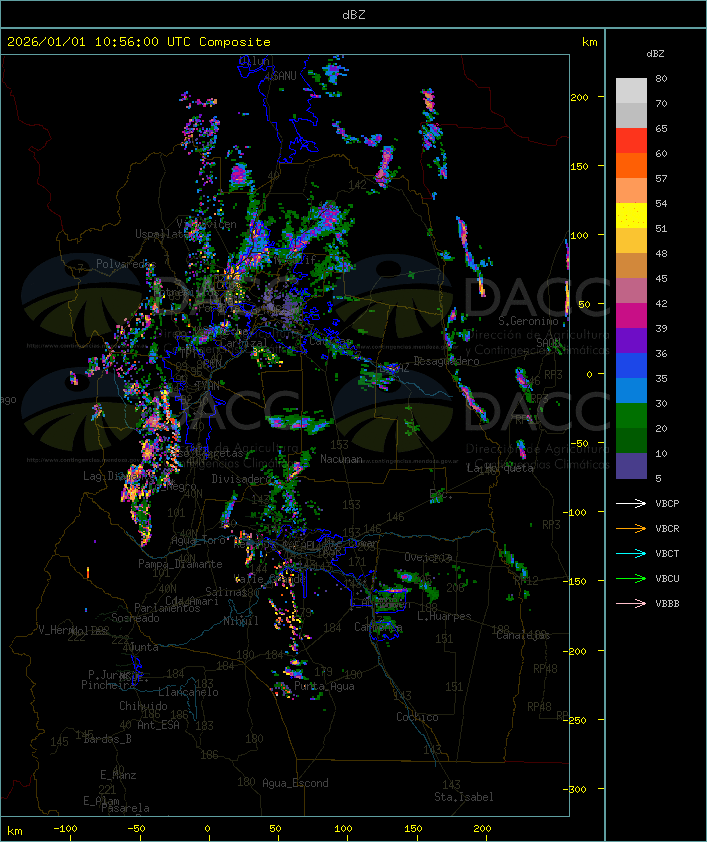
Task: Click the 'Agua_Toro' place label
Action: click(x=198, y=540)
